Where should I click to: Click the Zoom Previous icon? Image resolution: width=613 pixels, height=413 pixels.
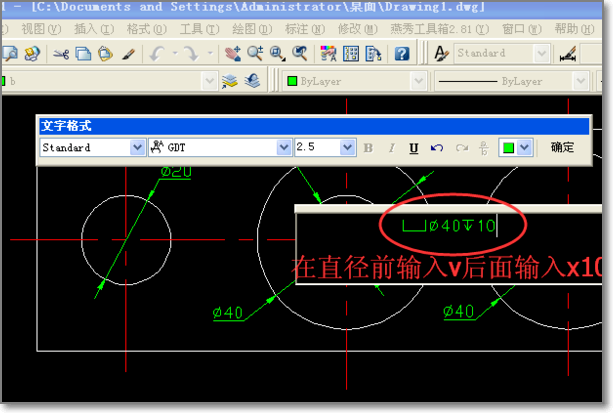point(300,54)
